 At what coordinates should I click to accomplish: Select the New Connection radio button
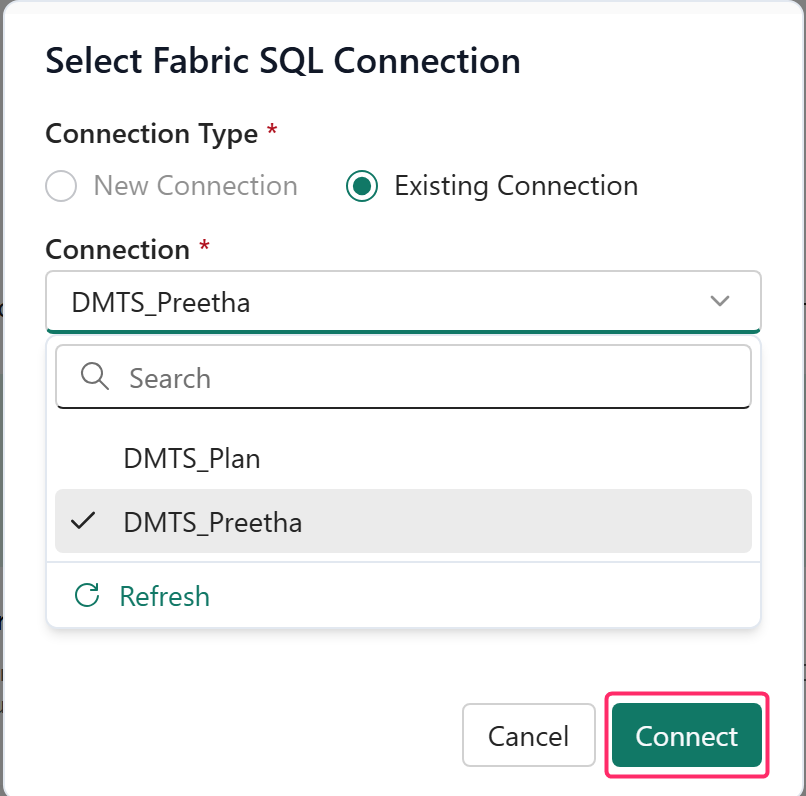pos(62,187)
